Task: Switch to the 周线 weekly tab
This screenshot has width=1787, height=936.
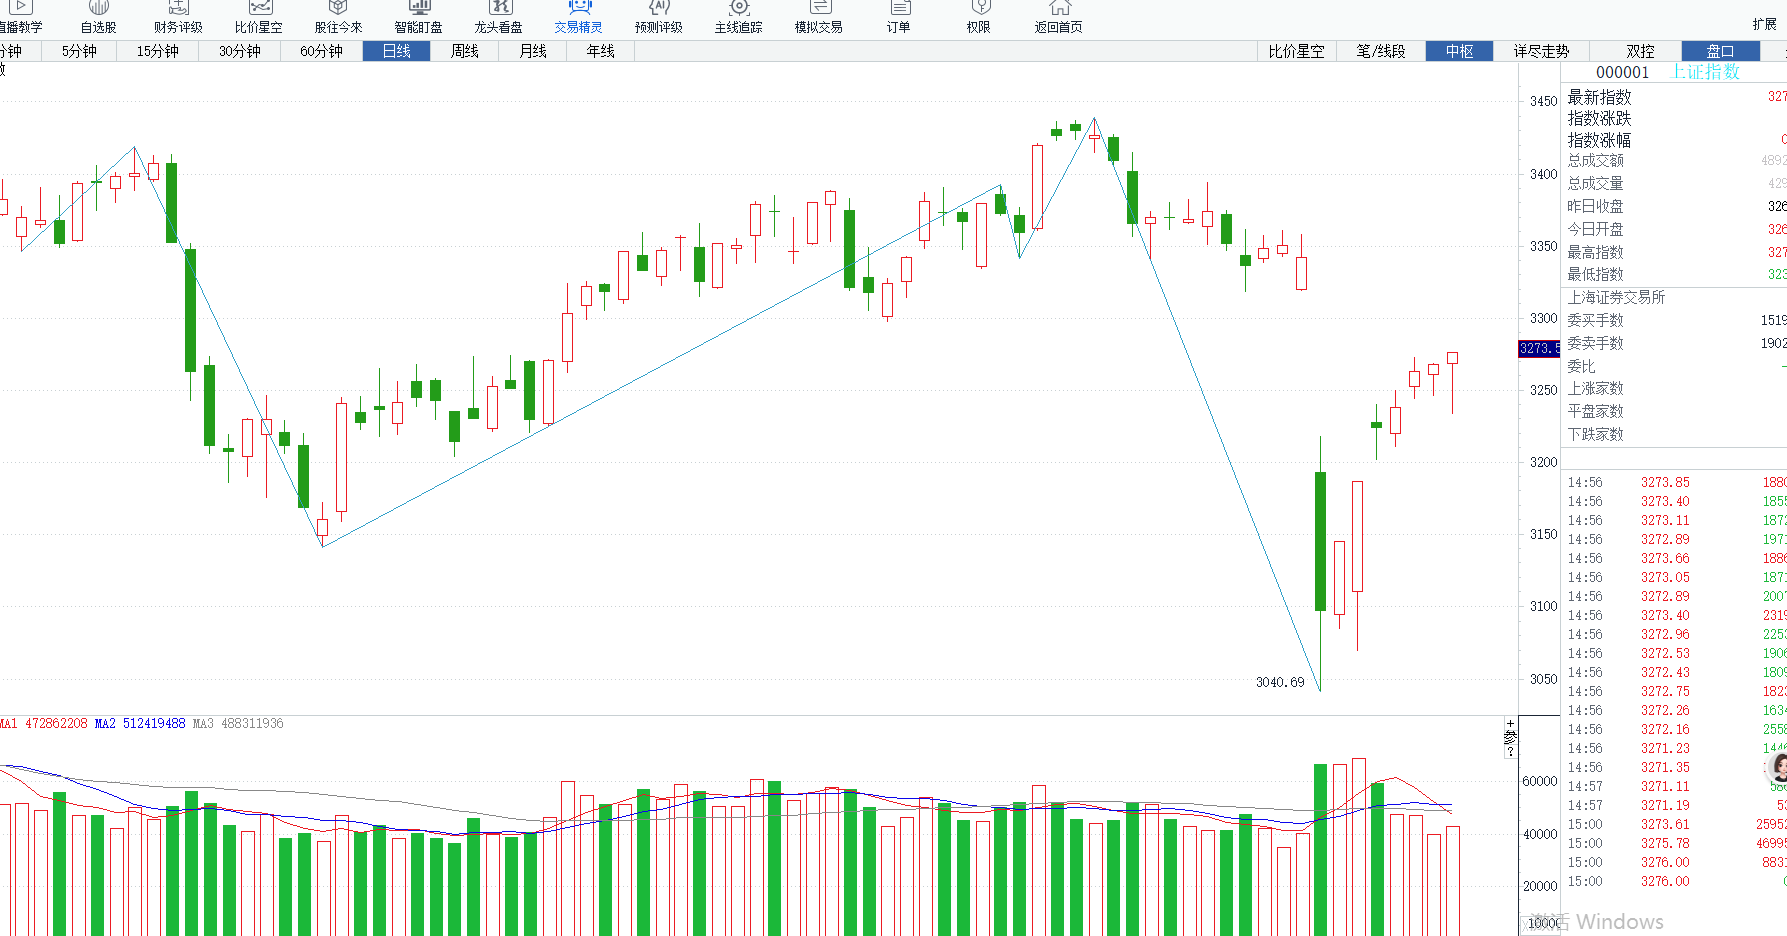Action: pyautogui.click(x=465, y=51)
